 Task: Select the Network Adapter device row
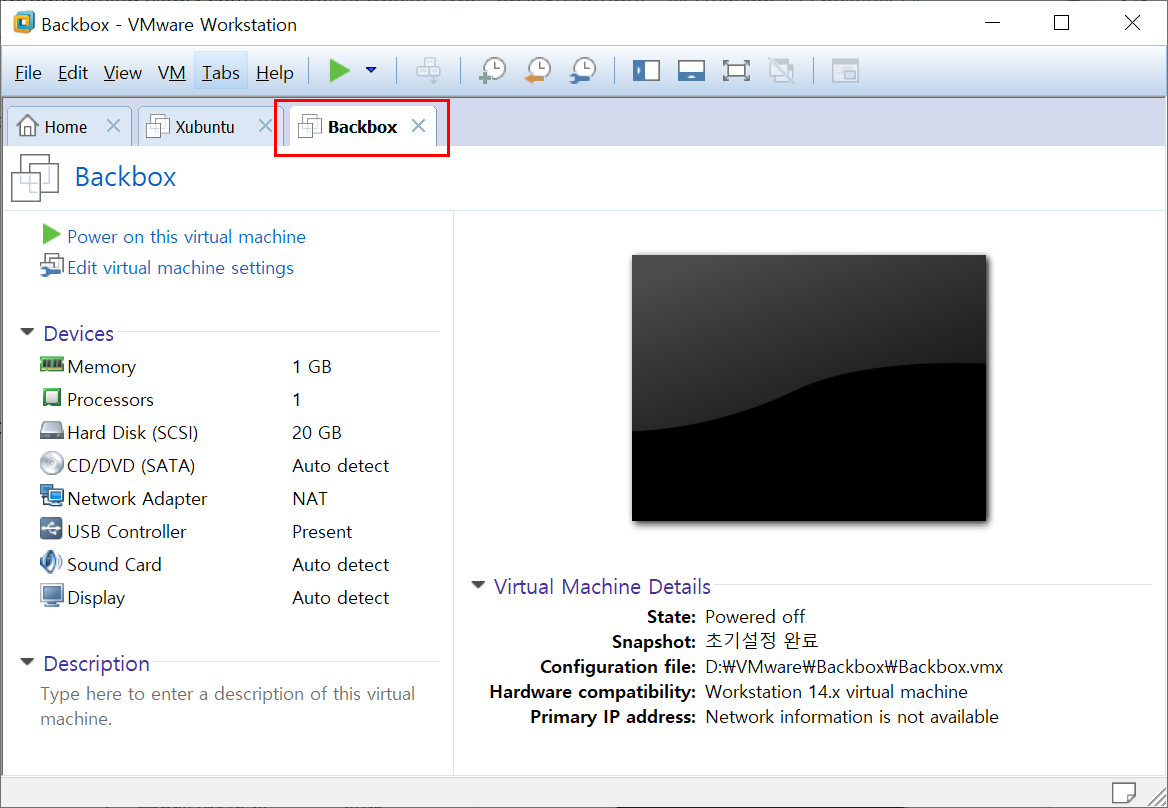coord(215,498)
